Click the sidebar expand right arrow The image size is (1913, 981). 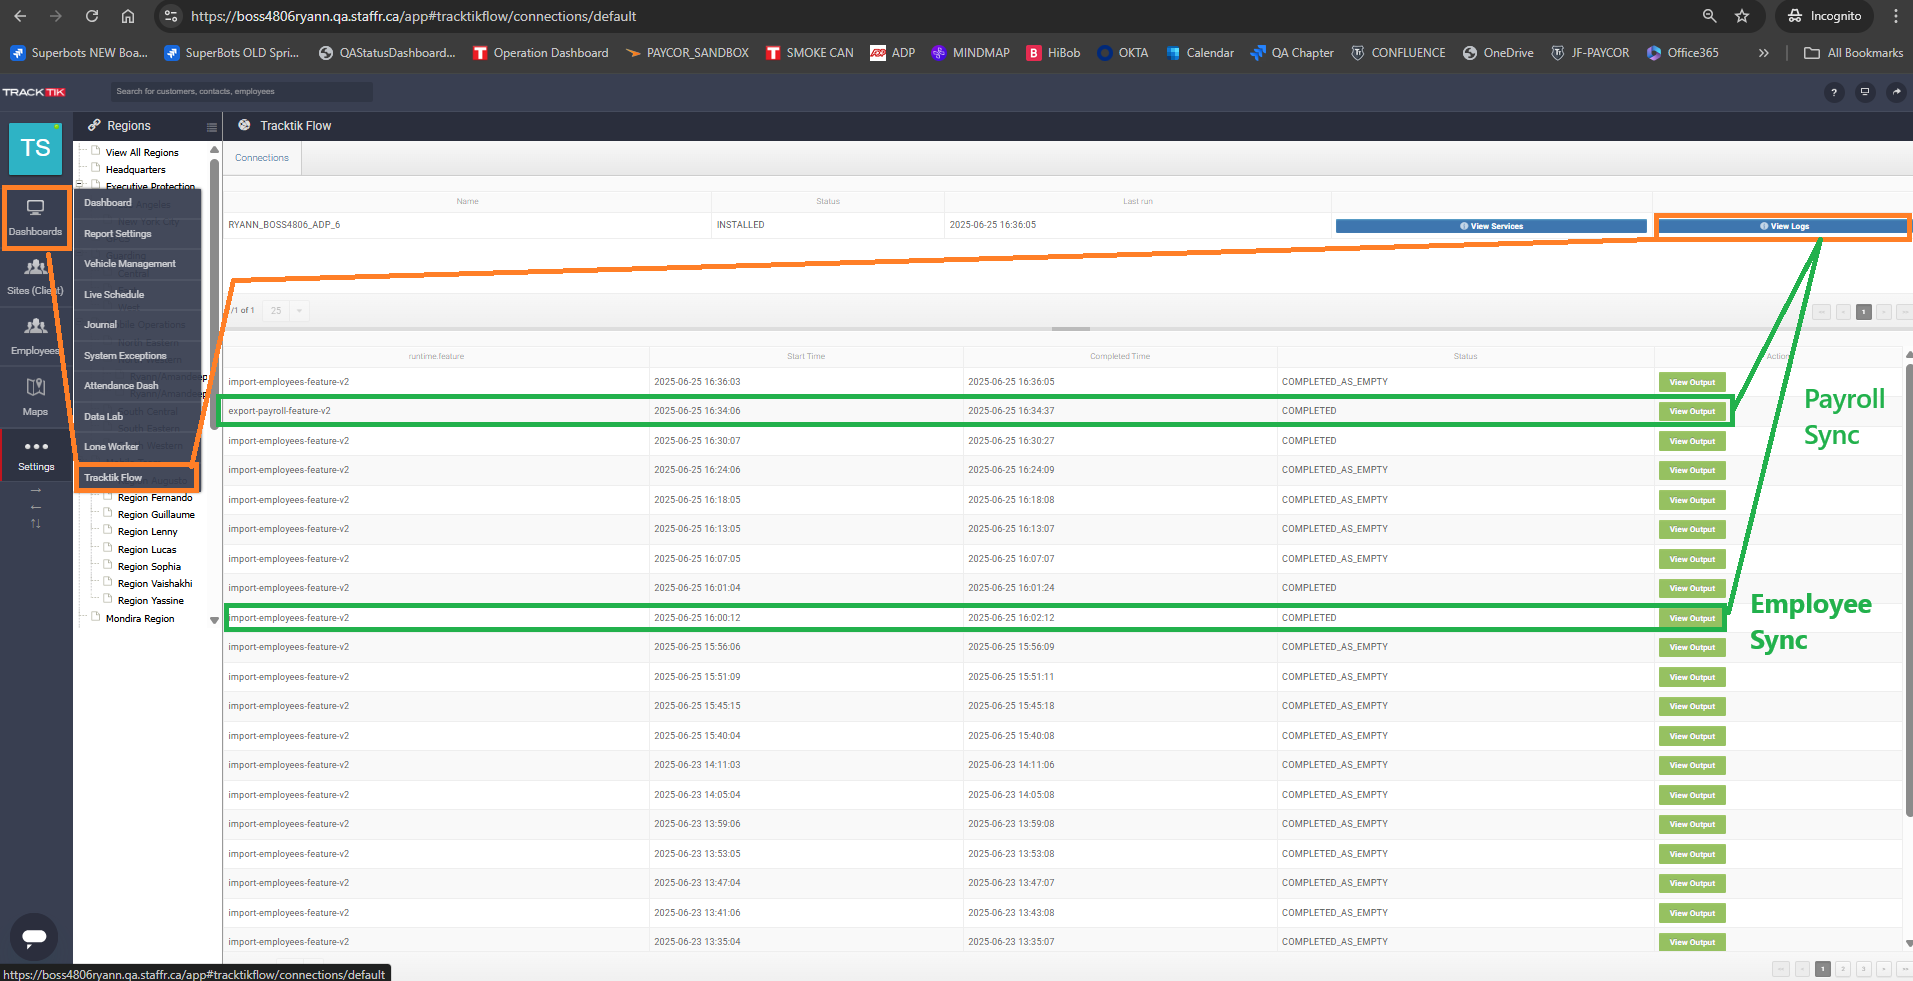click(x=36, y=491)
